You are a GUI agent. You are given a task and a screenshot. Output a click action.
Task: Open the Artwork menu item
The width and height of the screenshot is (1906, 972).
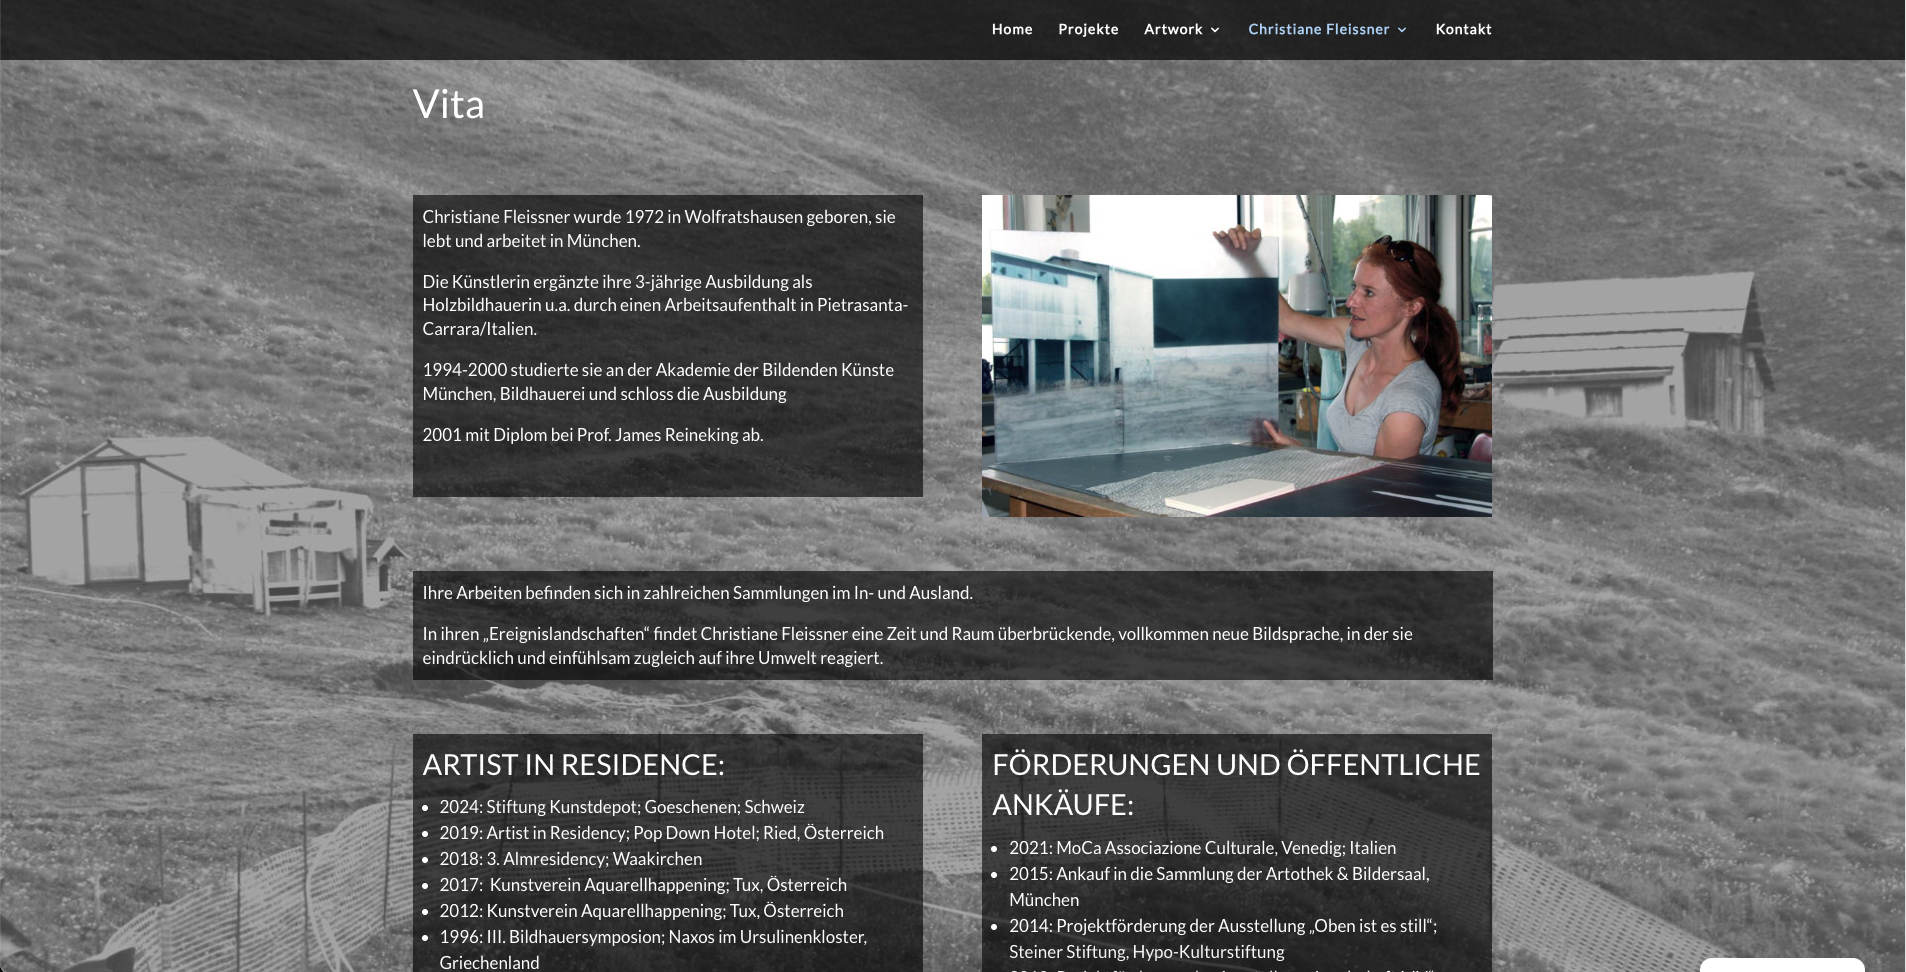(1172, 29)
